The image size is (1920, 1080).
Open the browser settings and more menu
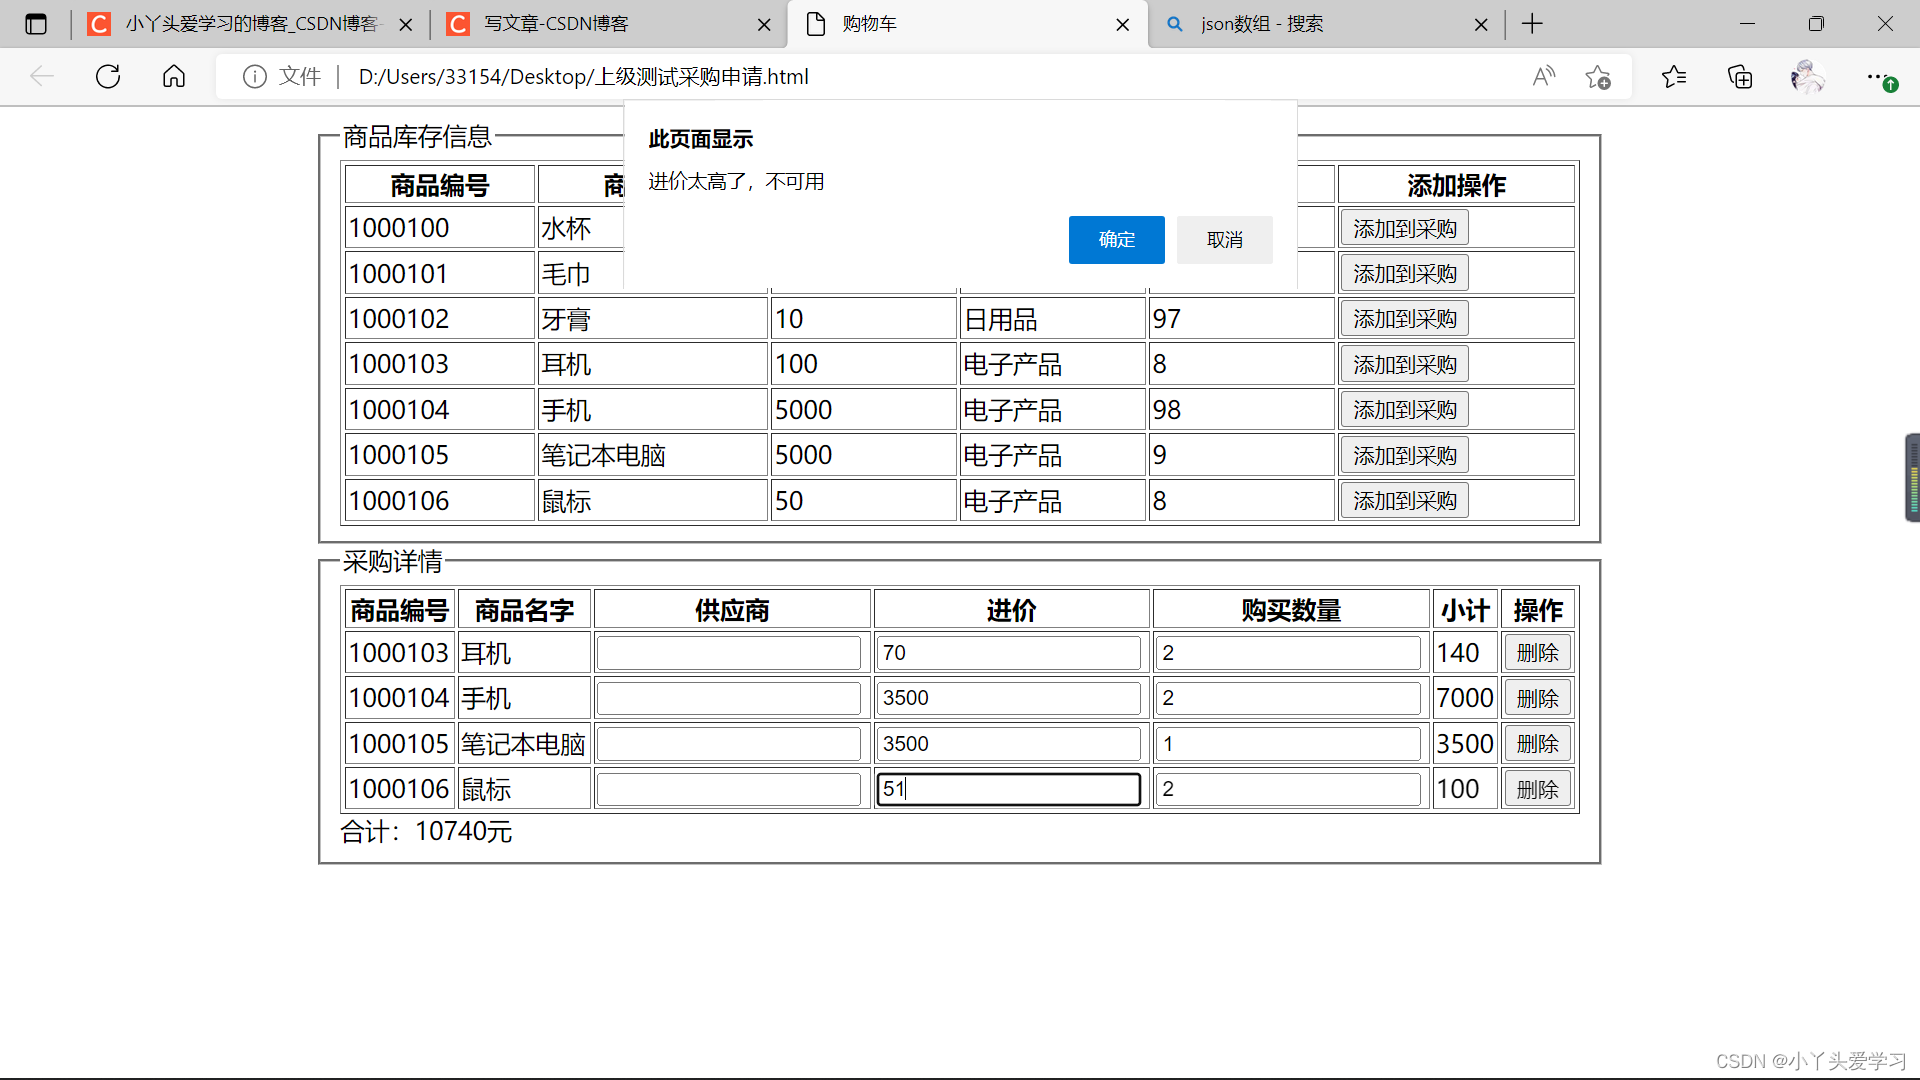1880,77
